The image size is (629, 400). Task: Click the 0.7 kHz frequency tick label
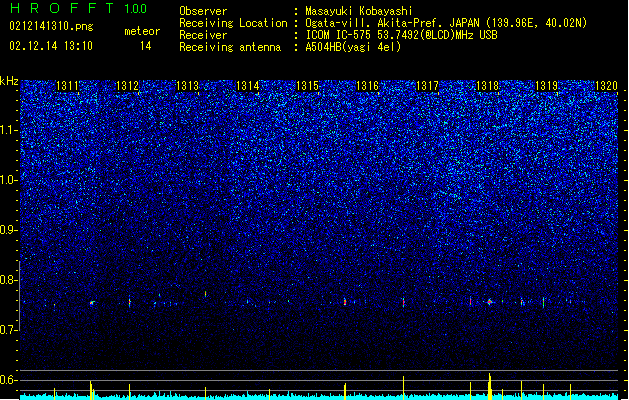[x=9, y=330]
